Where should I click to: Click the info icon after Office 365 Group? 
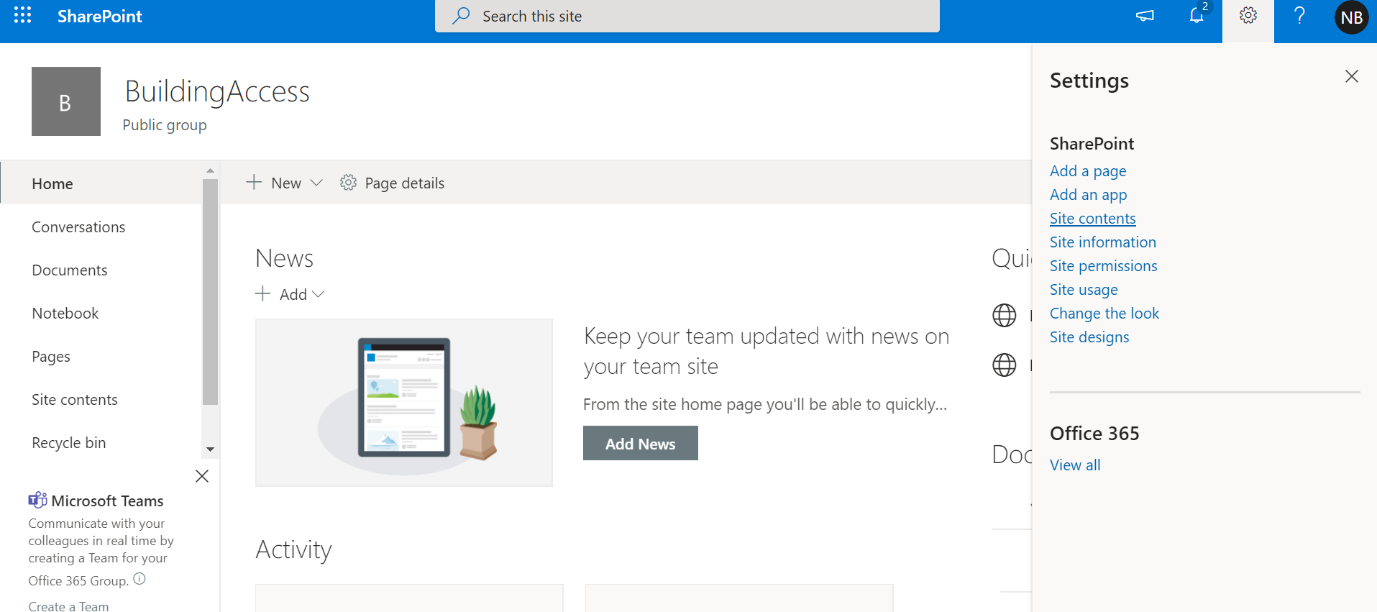(139, 579)
